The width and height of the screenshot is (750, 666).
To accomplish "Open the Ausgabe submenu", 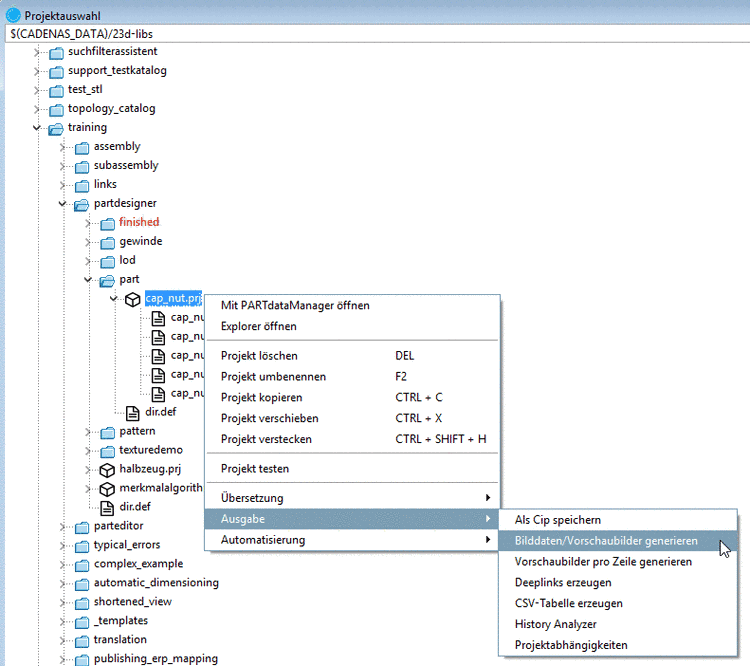I will tap(353, 519).
